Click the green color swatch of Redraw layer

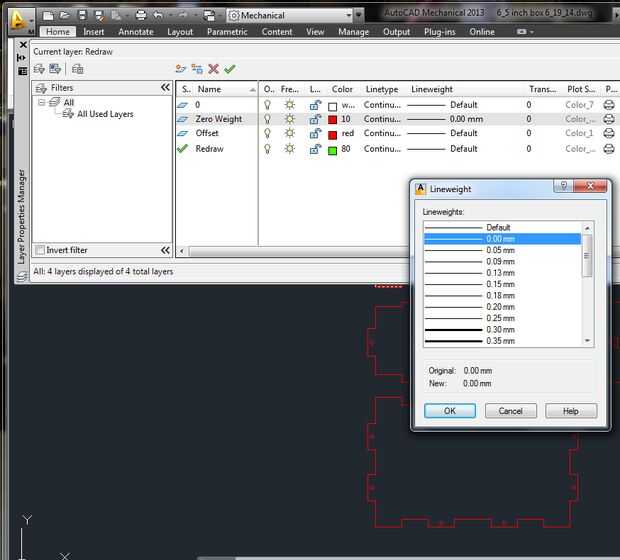click(333, 150)
